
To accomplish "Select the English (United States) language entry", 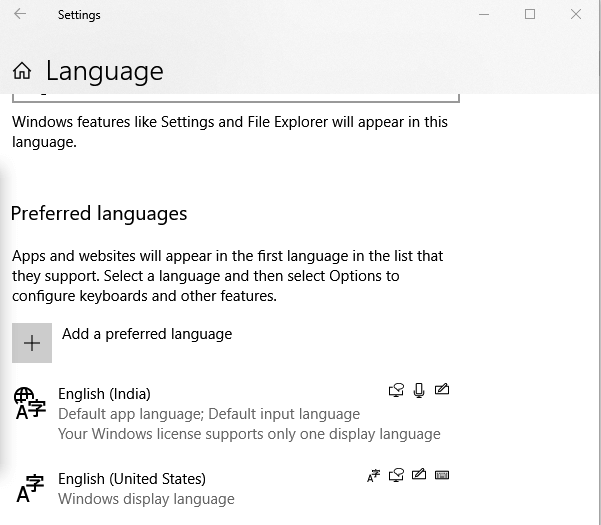I will pyautogui.click(x=231, y=489).
